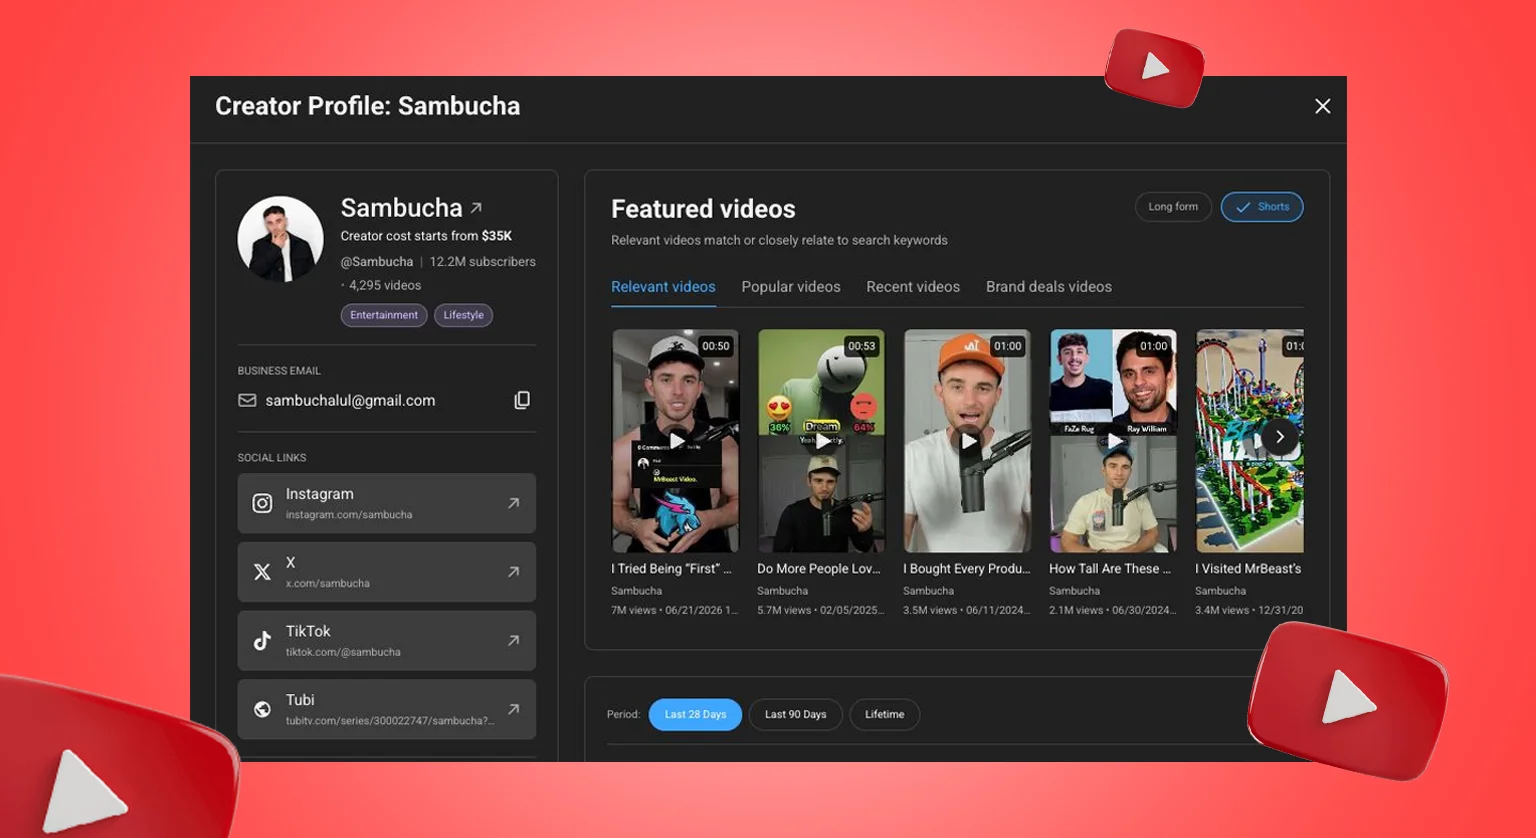Toggle the Long form video filter

[1173, 207]
